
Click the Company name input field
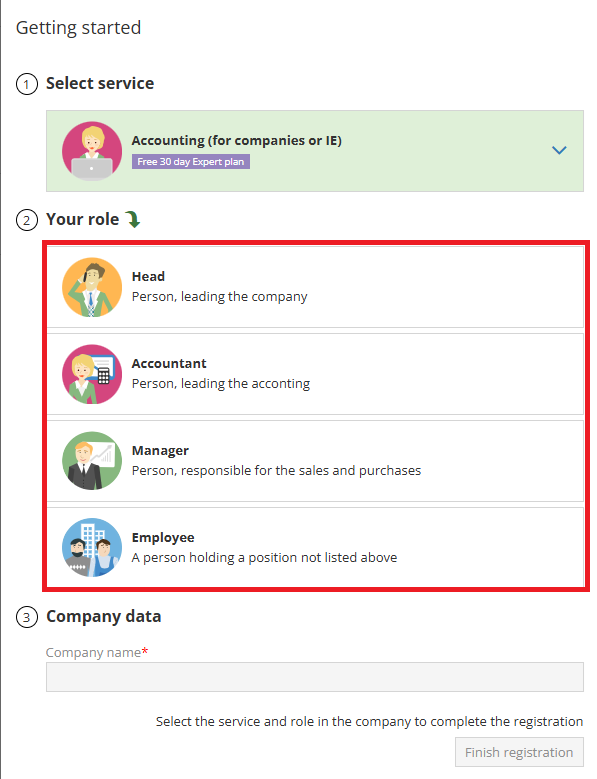(x=315, y=677)
